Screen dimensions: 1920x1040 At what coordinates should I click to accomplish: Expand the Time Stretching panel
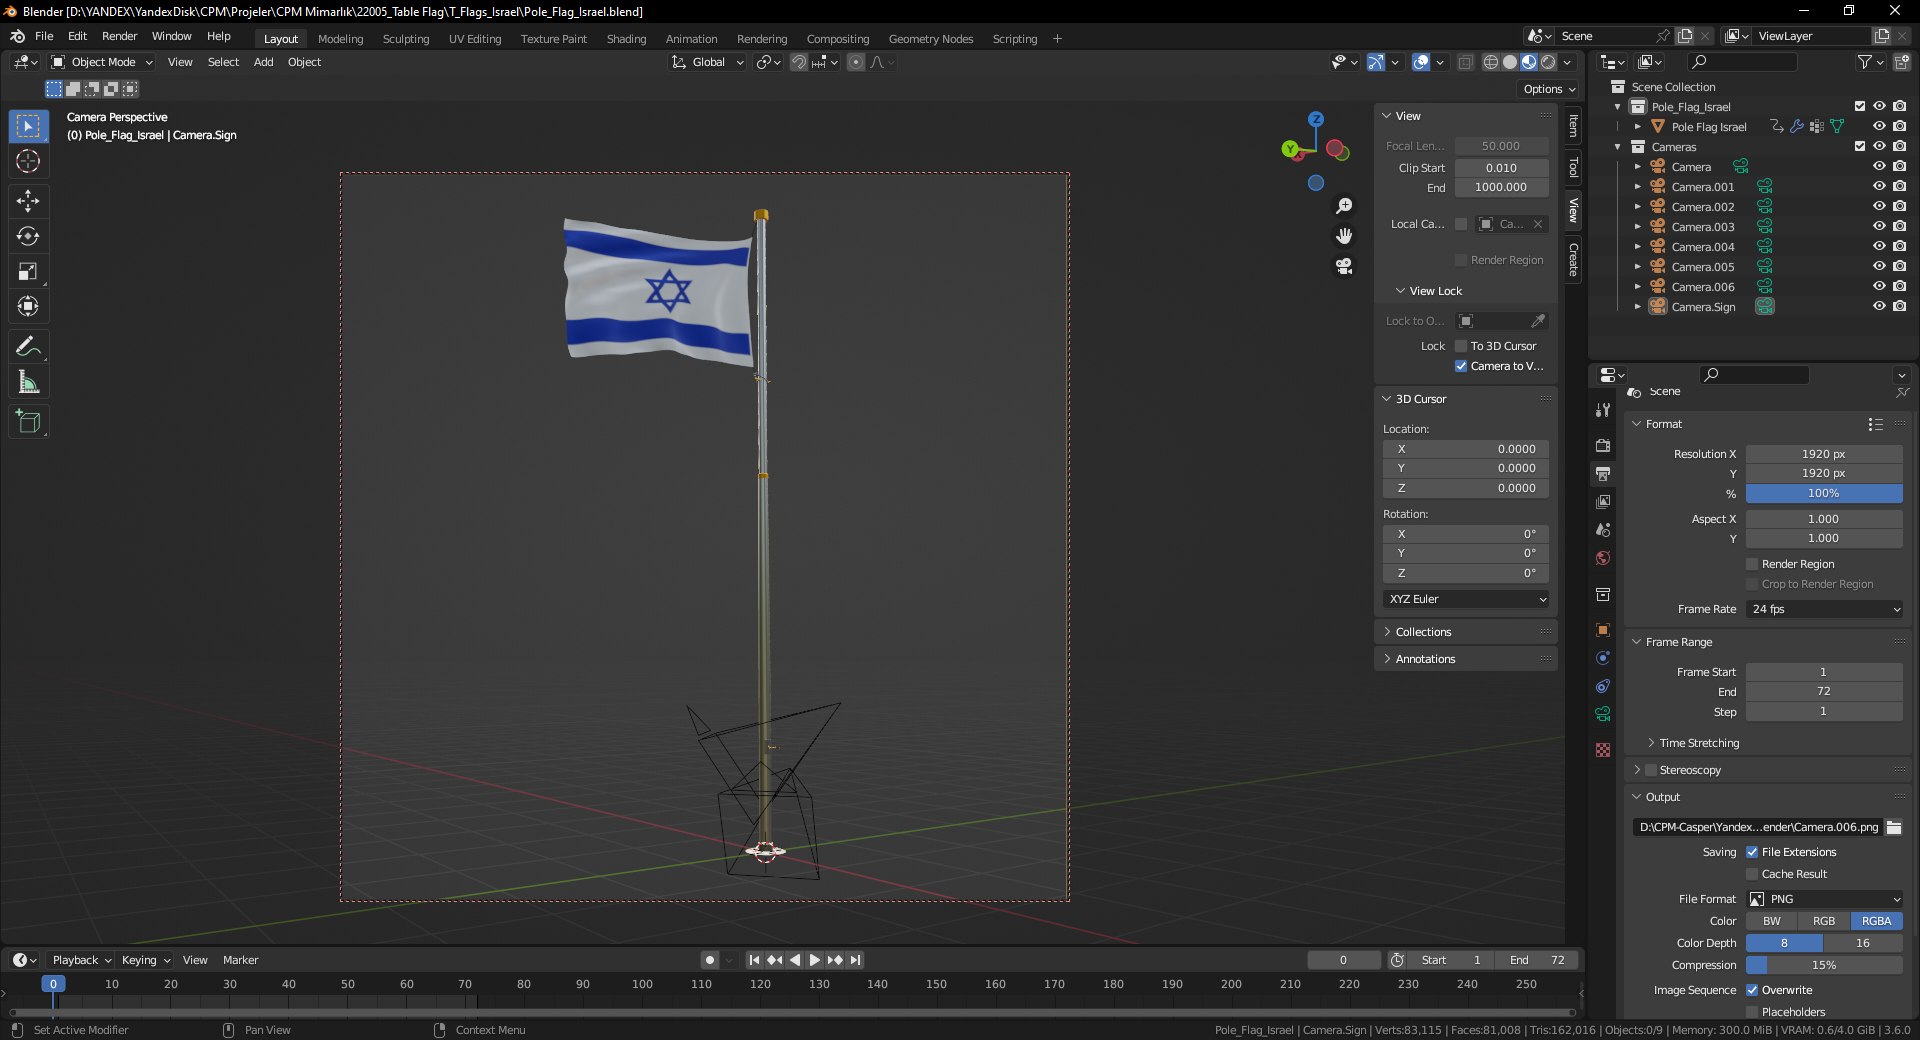(1699, 743)
